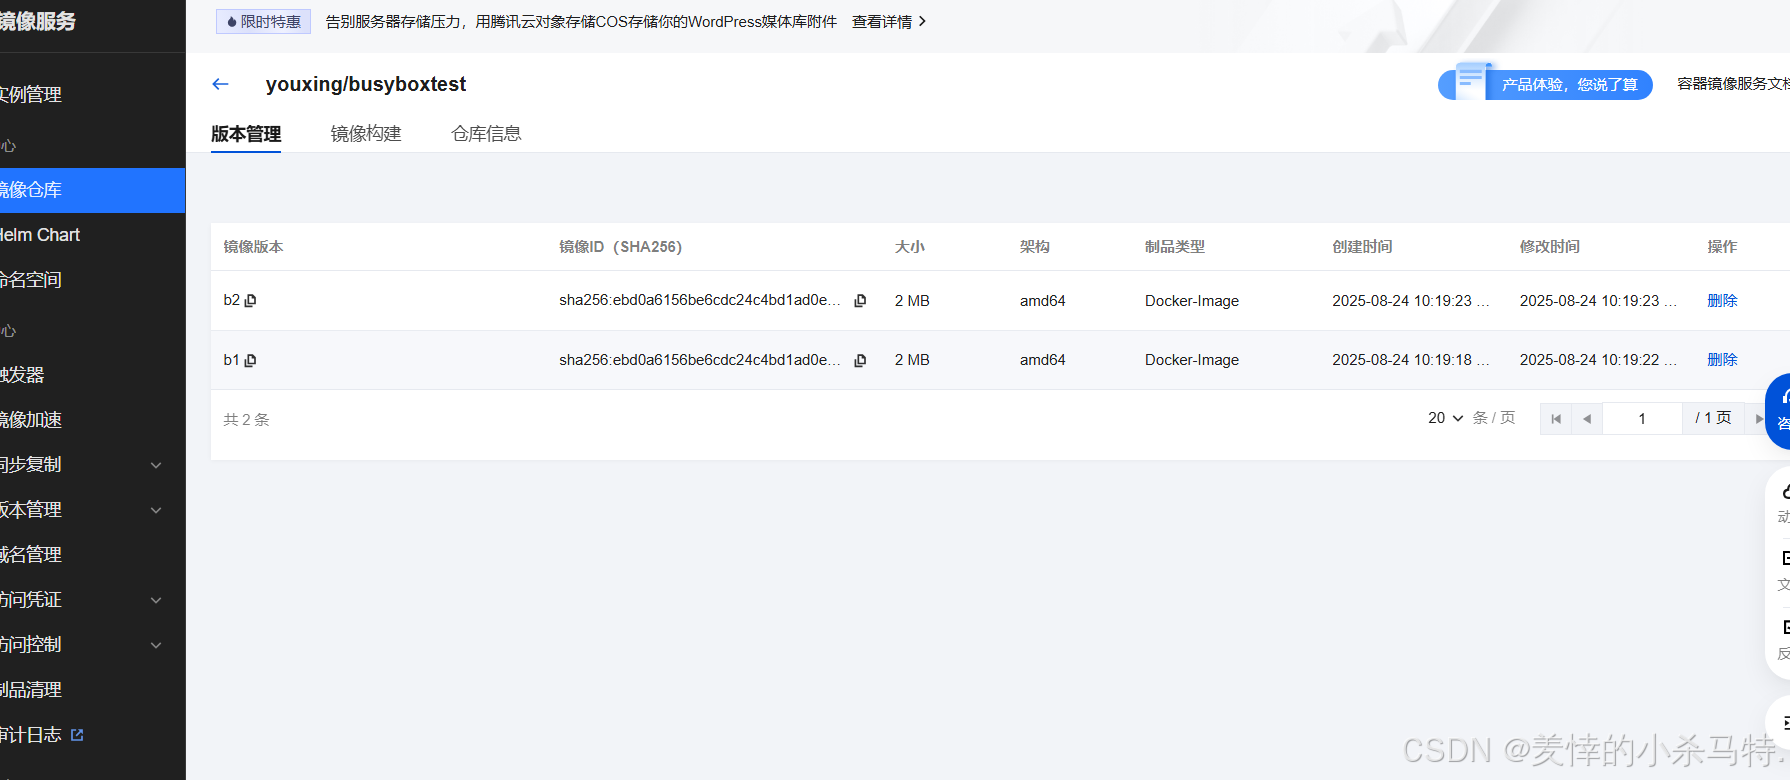Screen dimensions: 1790x780
Task: Click the 制品类型 column header
Action: point(1175,247)
